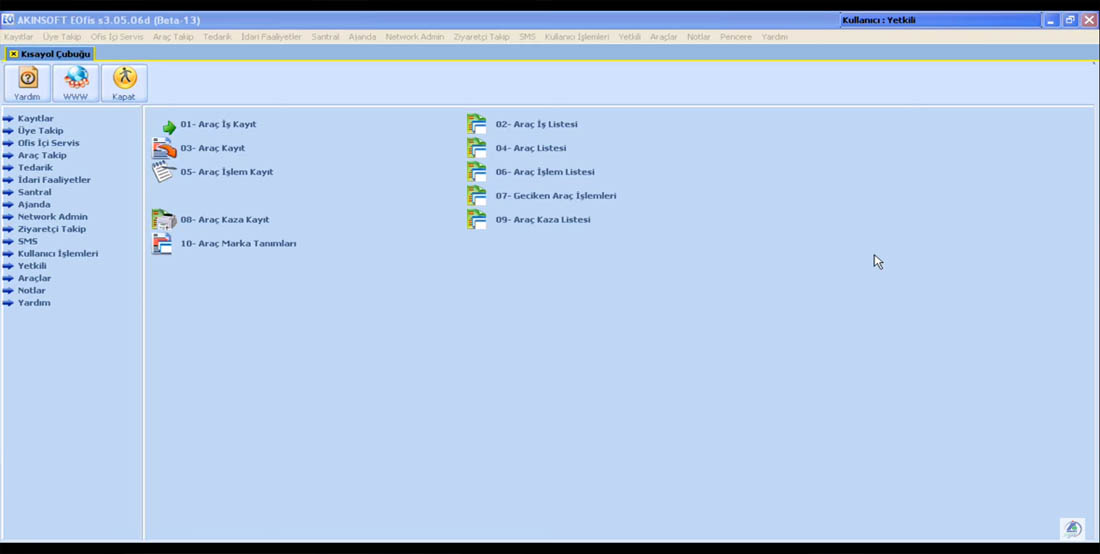
Task: Select Ajanda in the left sidebar
Action: (34, 204)
